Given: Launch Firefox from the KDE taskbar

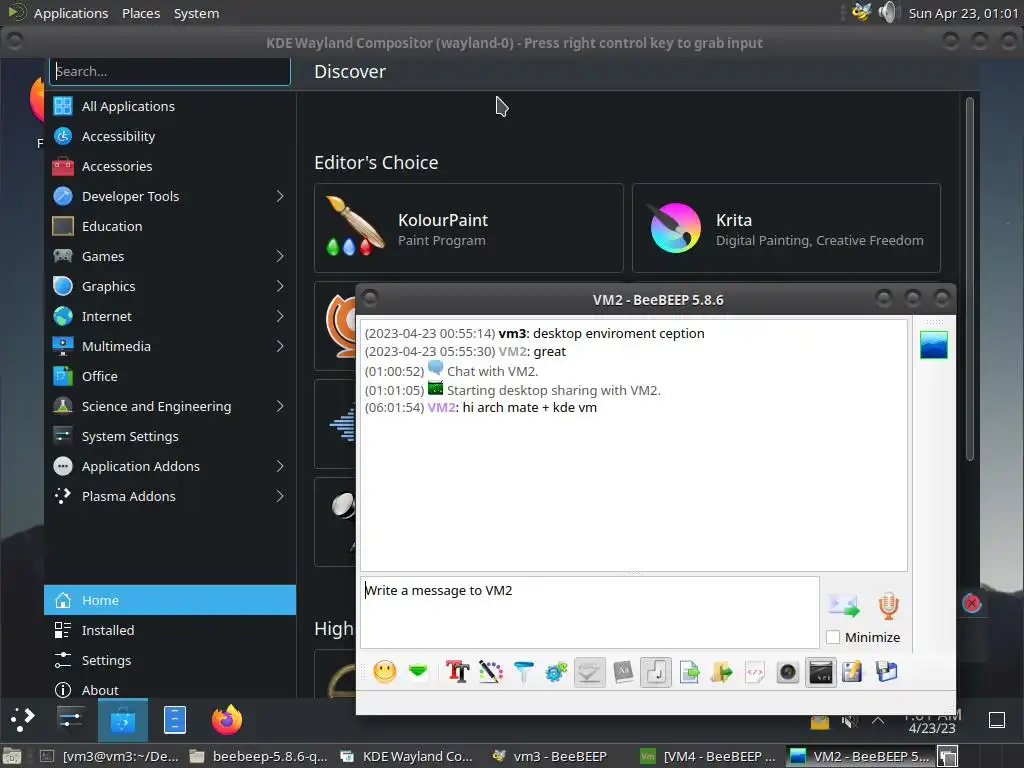Looking at the screenshot, I should 227,720.
